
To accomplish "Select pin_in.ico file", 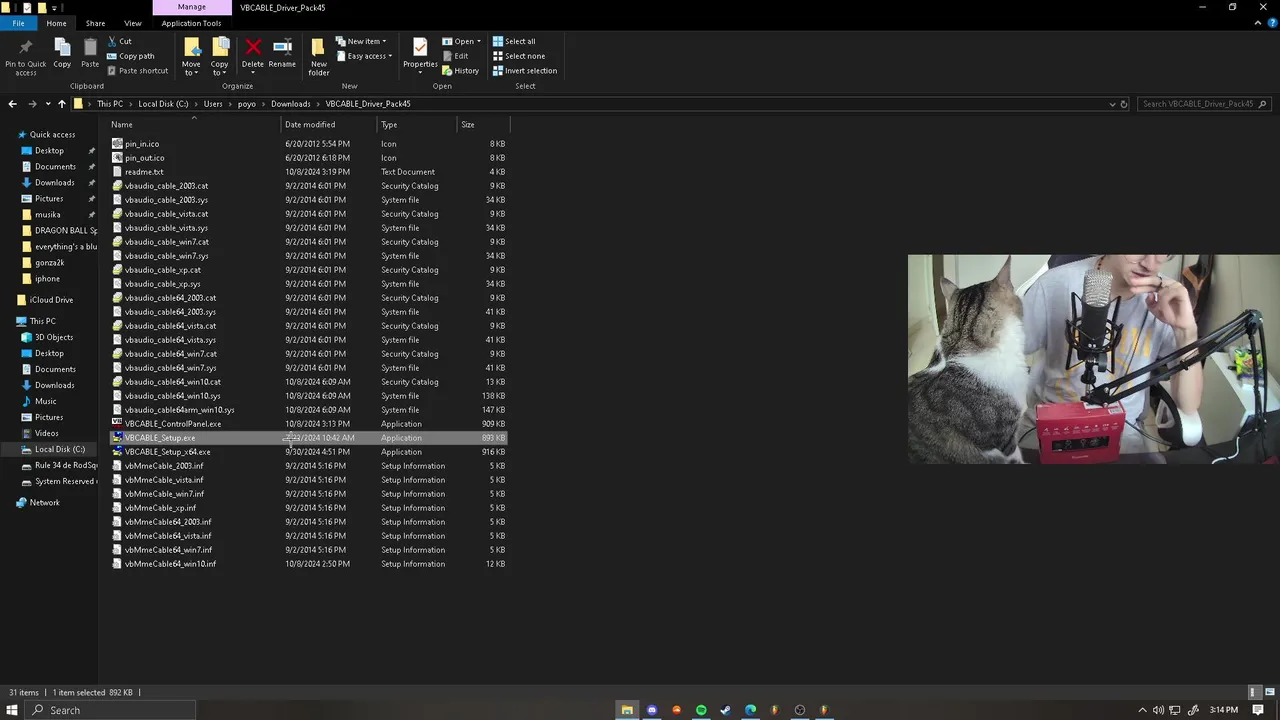I will [x=141, y=144].
